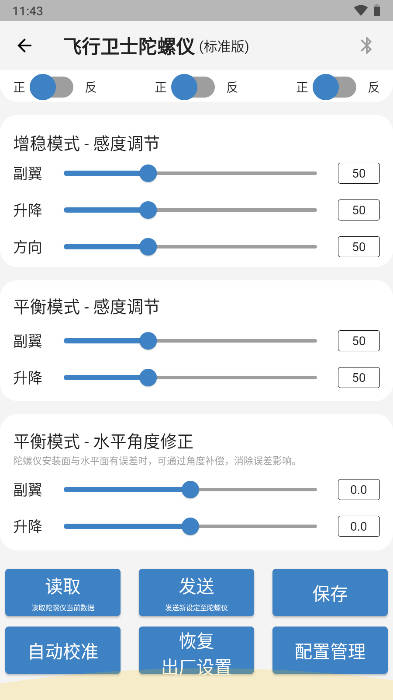393x700 pixels.
Task: Tap the battery status bar icon
Action: click(377, 10)
